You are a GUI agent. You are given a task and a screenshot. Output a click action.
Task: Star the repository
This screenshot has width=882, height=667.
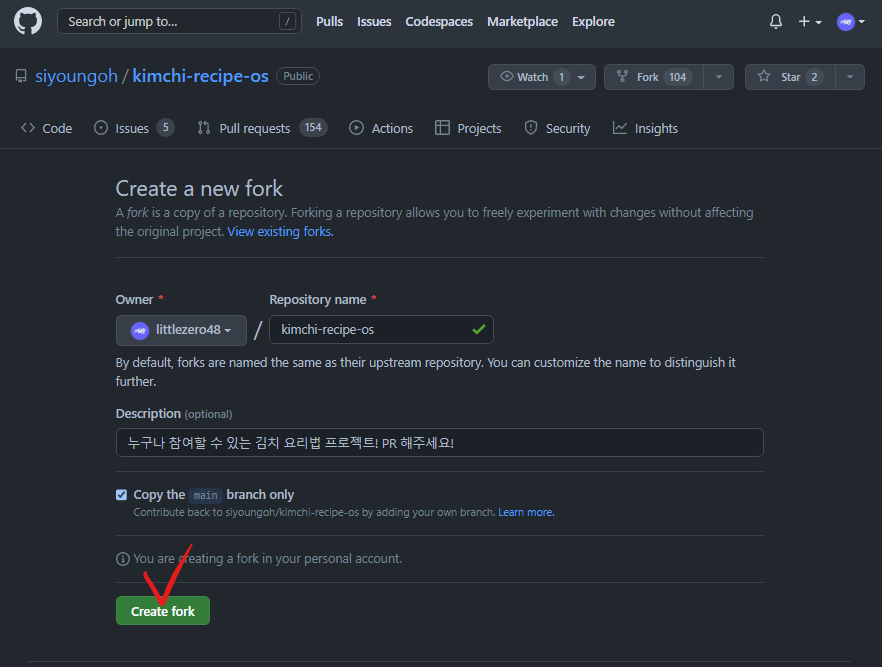coord(790,77)
